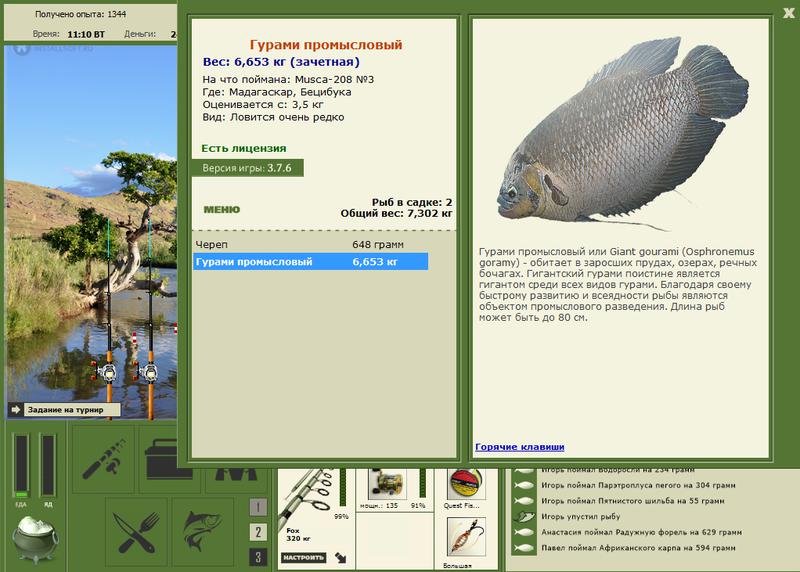800x572 pixels.
Task: Click message Игорь упустил рыбу
Action: pos(581,516)
